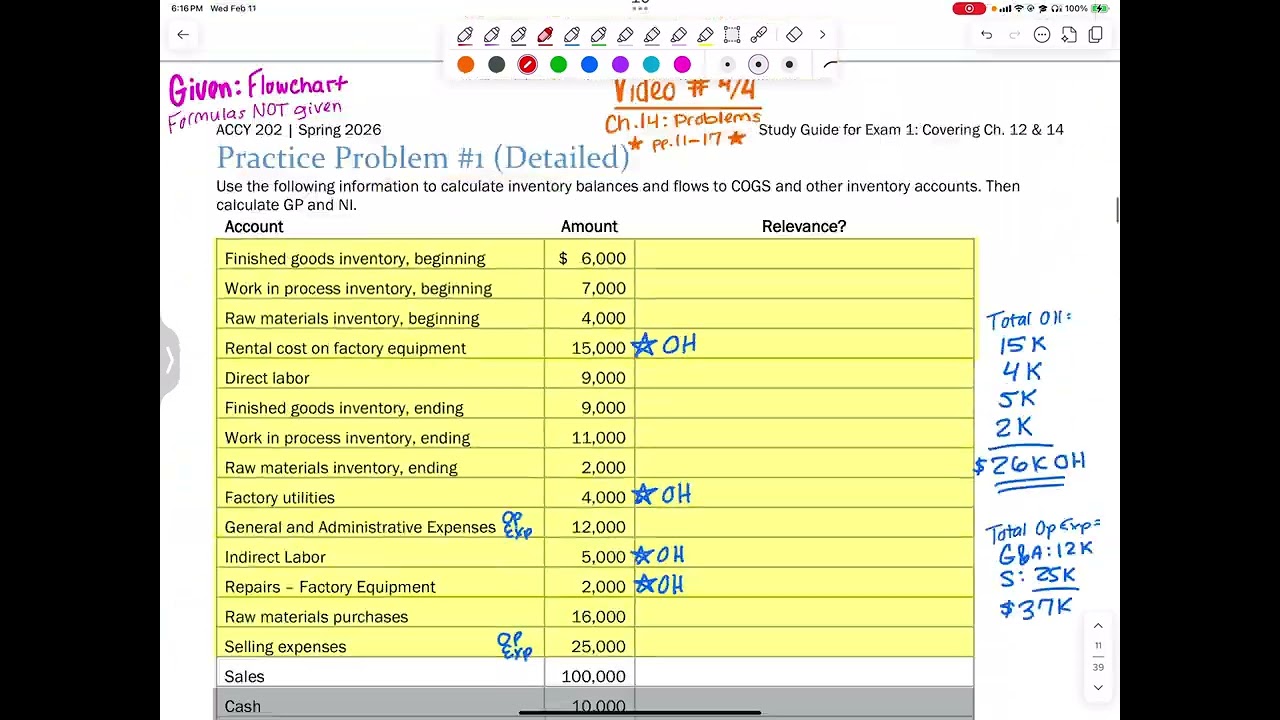This screenshot has height=720, width=1280.
Task: Click the Raw materials purchases row
Action: pos(595,617)
